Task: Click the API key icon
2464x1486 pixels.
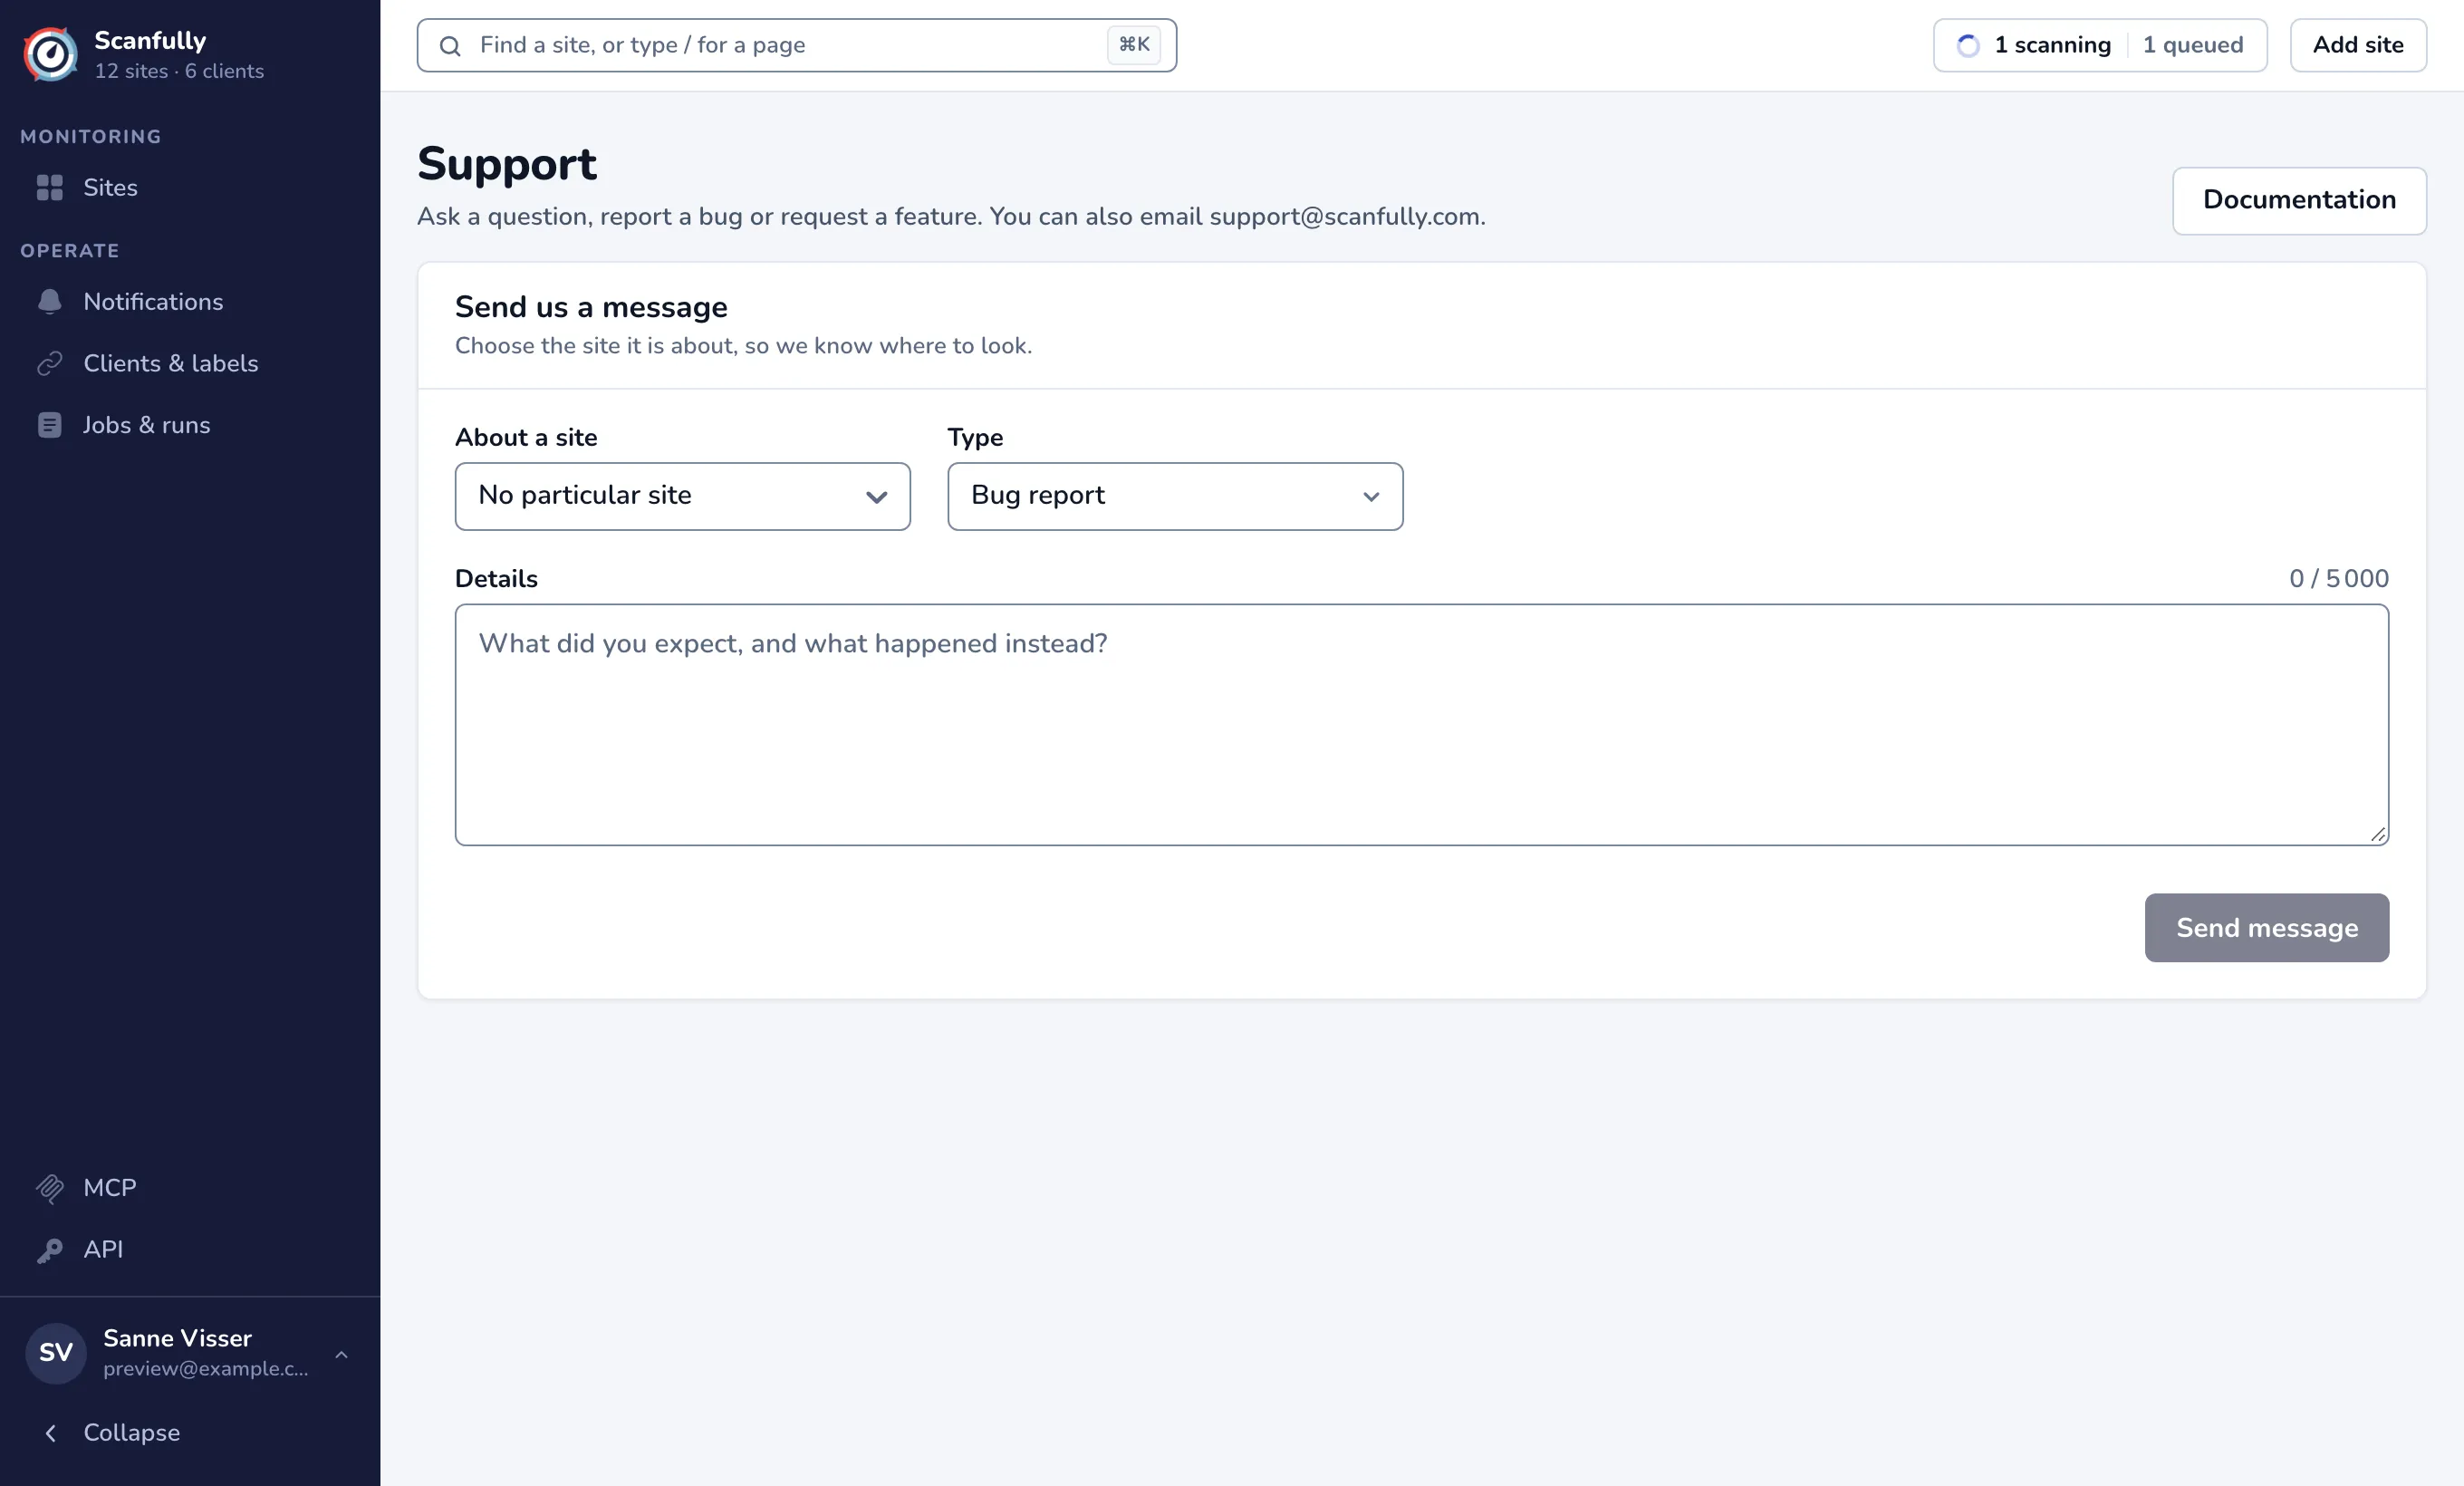Action: [x=49, y=1250]
